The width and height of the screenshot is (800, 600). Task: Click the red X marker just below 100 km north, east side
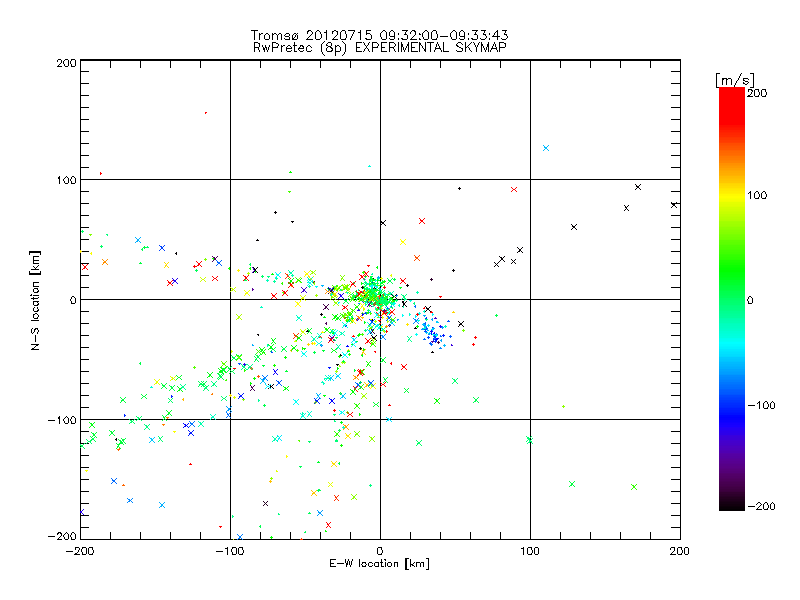[x=514, y=189]
